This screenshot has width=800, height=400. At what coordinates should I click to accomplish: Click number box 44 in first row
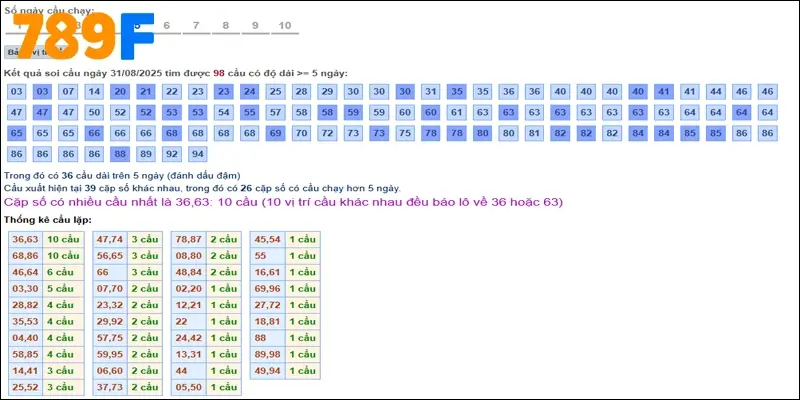[715, 92]
